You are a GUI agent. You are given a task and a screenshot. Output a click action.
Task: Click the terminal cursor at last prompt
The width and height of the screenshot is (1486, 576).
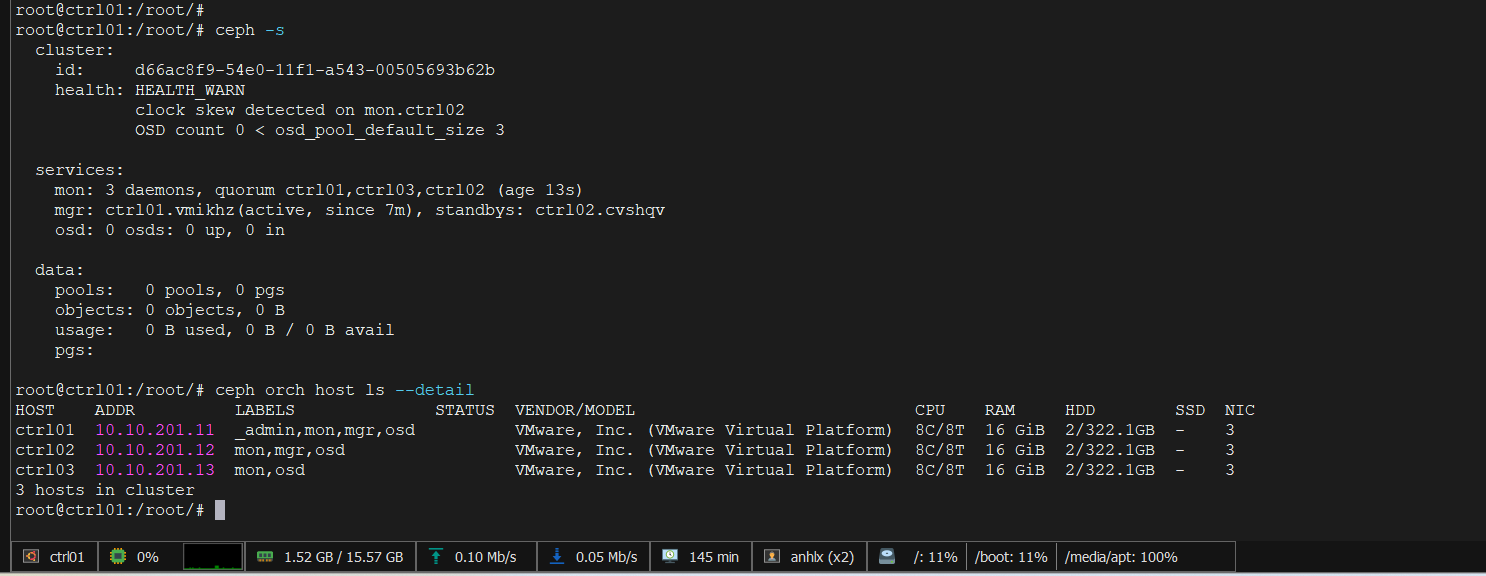point(220,510)
